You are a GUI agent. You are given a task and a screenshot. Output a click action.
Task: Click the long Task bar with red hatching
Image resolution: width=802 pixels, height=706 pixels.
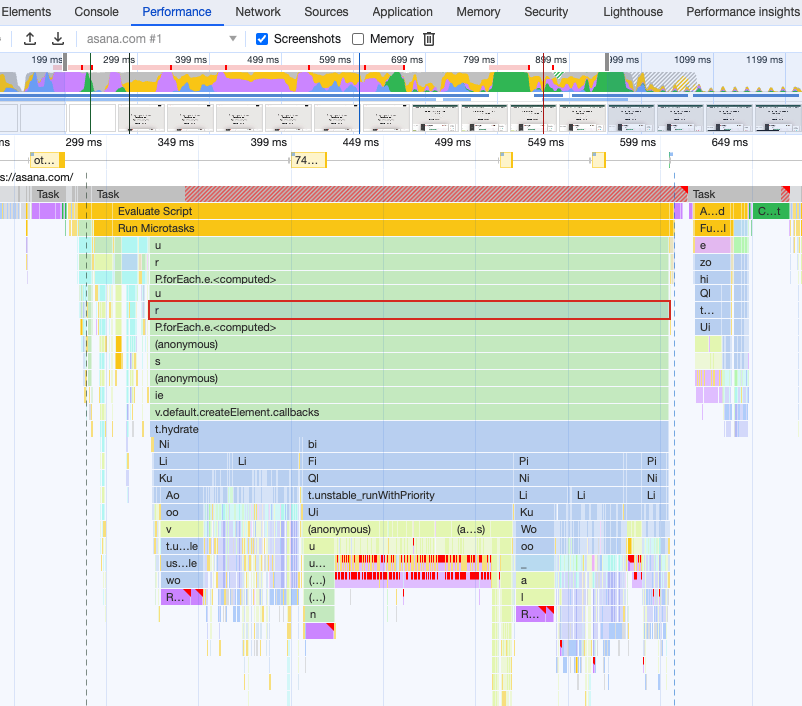click(390, 194)
